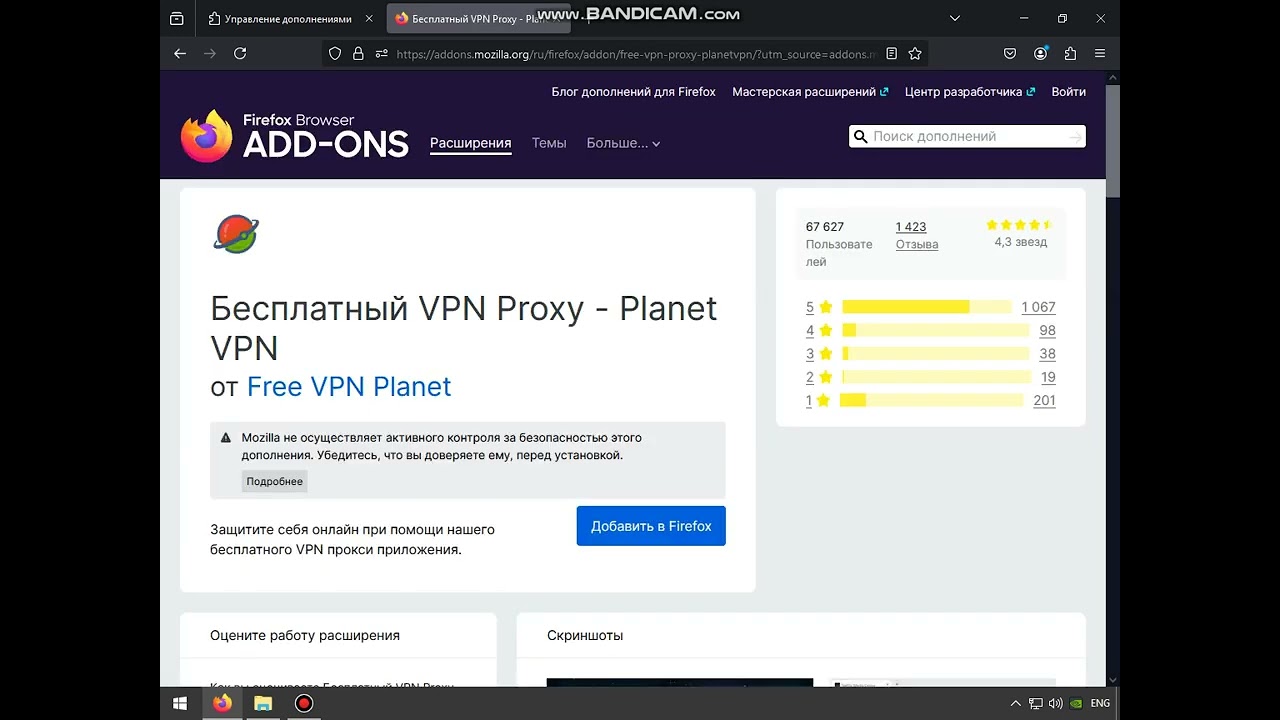Click the 2-star rating bar
Viewport: 1280px width, 720px height.
936,377
